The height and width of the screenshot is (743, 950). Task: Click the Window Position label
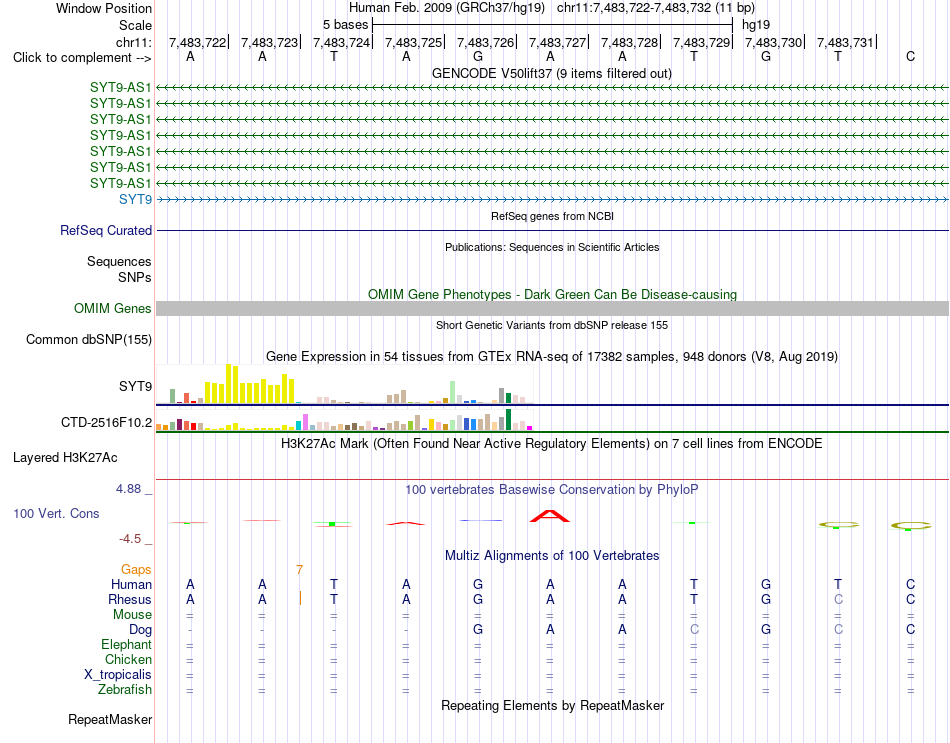tap(104, 8)
